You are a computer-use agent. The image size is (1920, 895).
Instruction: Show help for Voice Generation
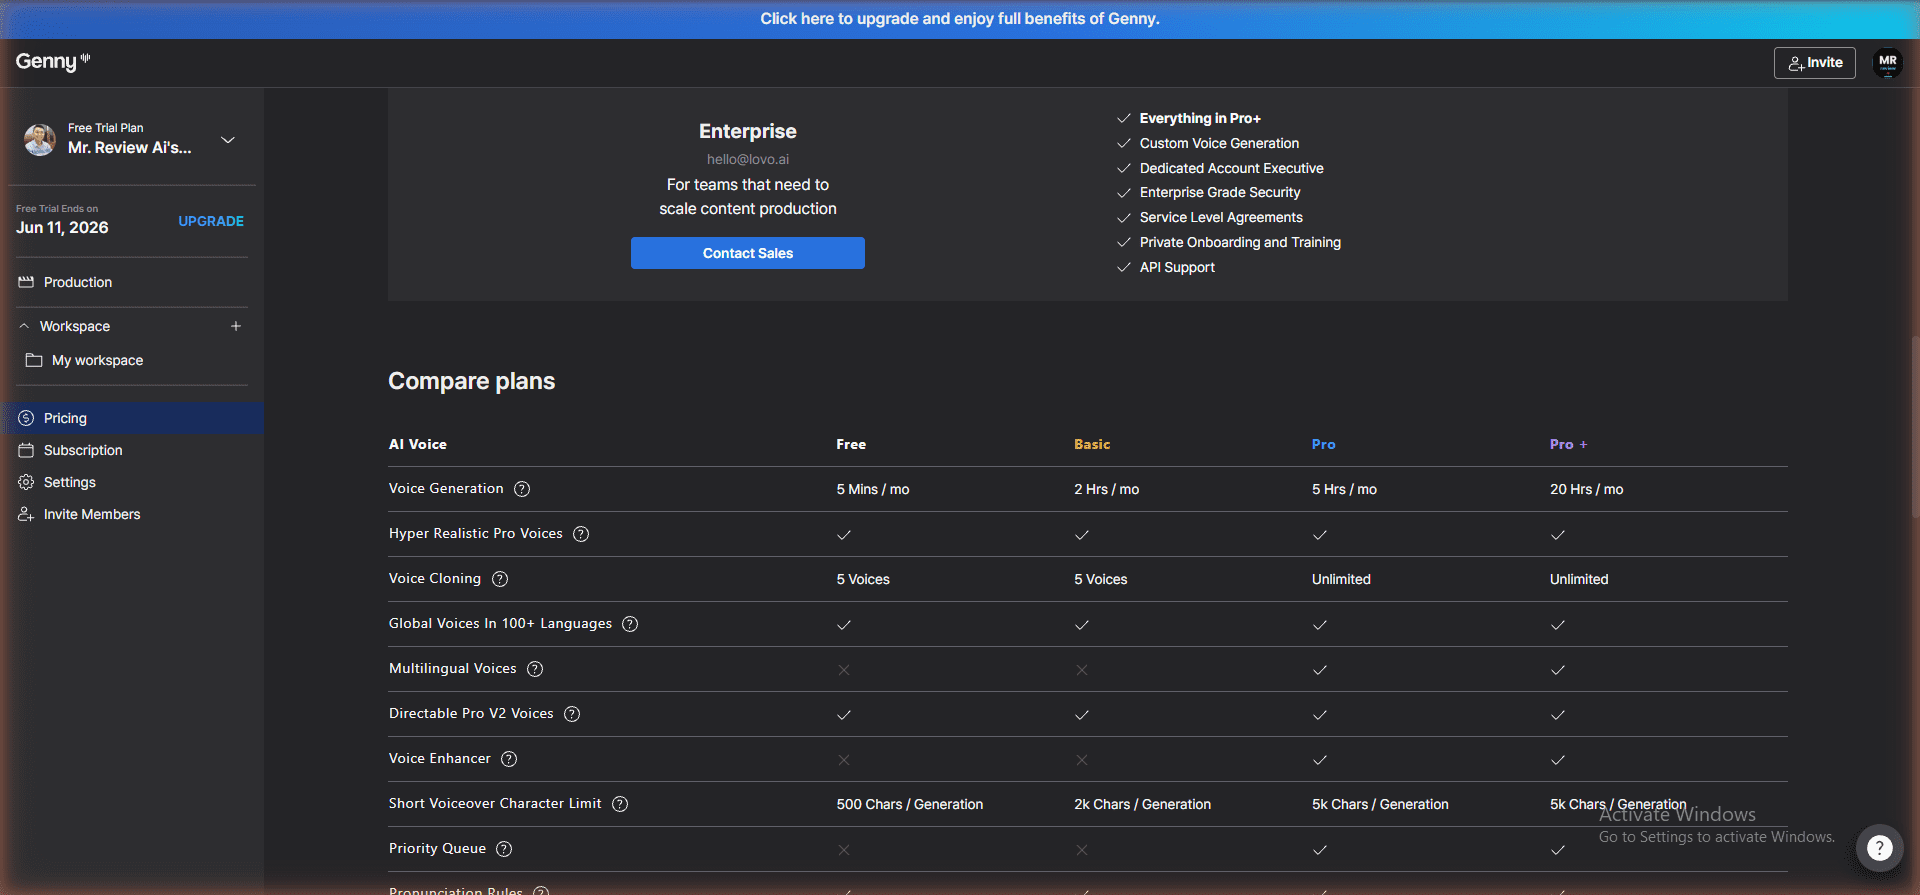522,489
